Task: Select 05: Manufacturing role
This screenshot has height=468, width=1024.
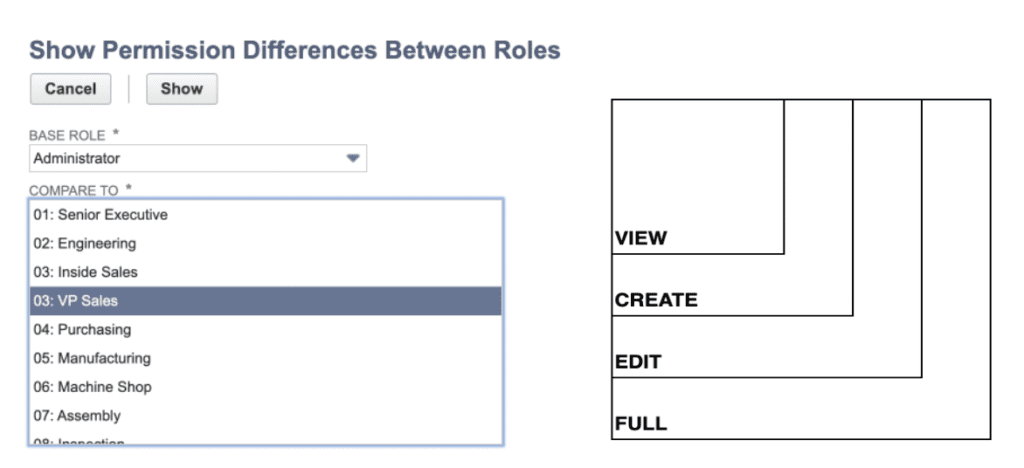Action: click(x=90, y=358)
